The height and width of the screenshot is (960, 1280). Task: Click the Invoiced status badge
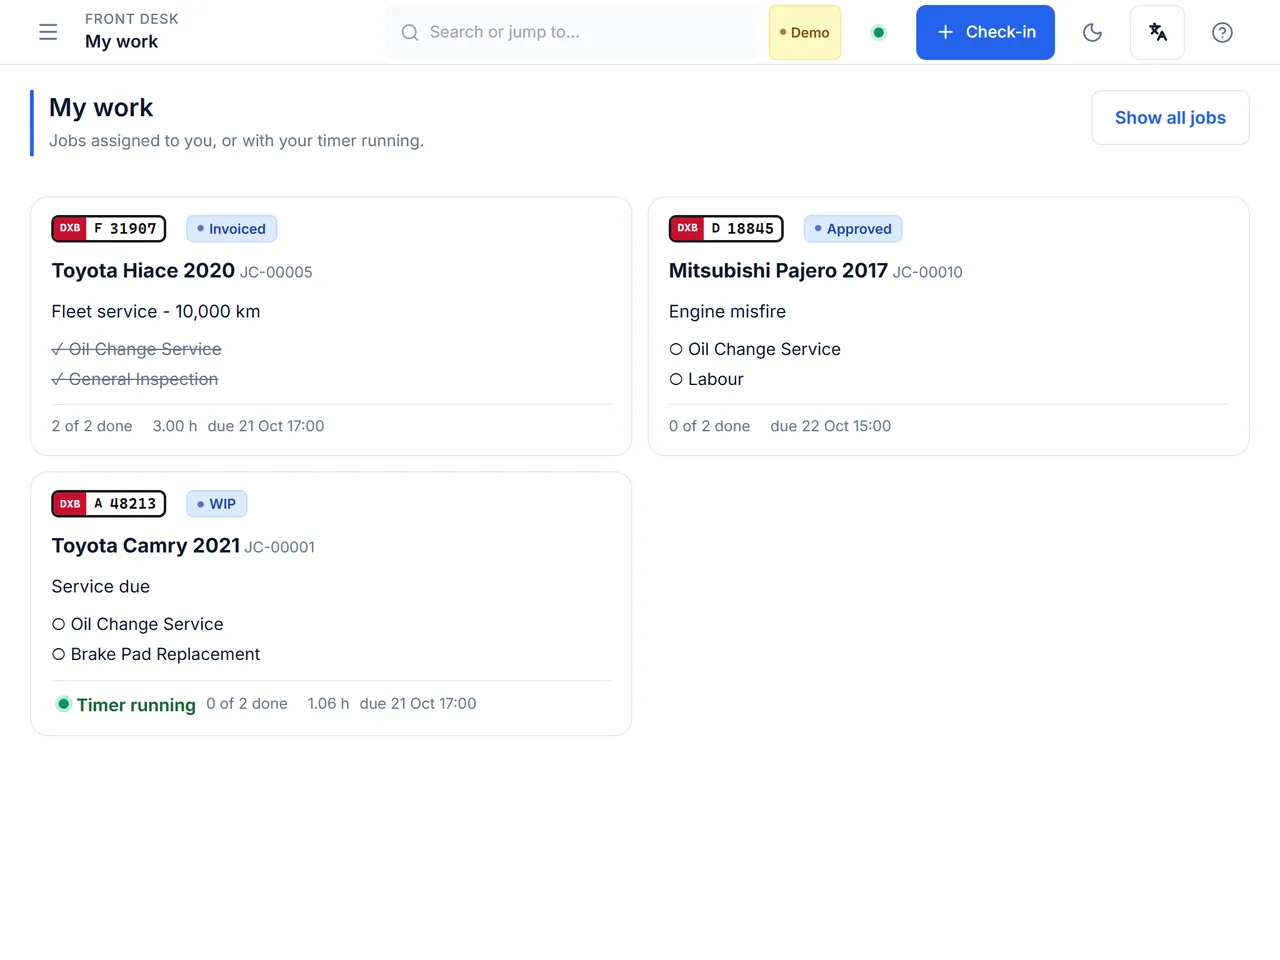coord(232,229)
